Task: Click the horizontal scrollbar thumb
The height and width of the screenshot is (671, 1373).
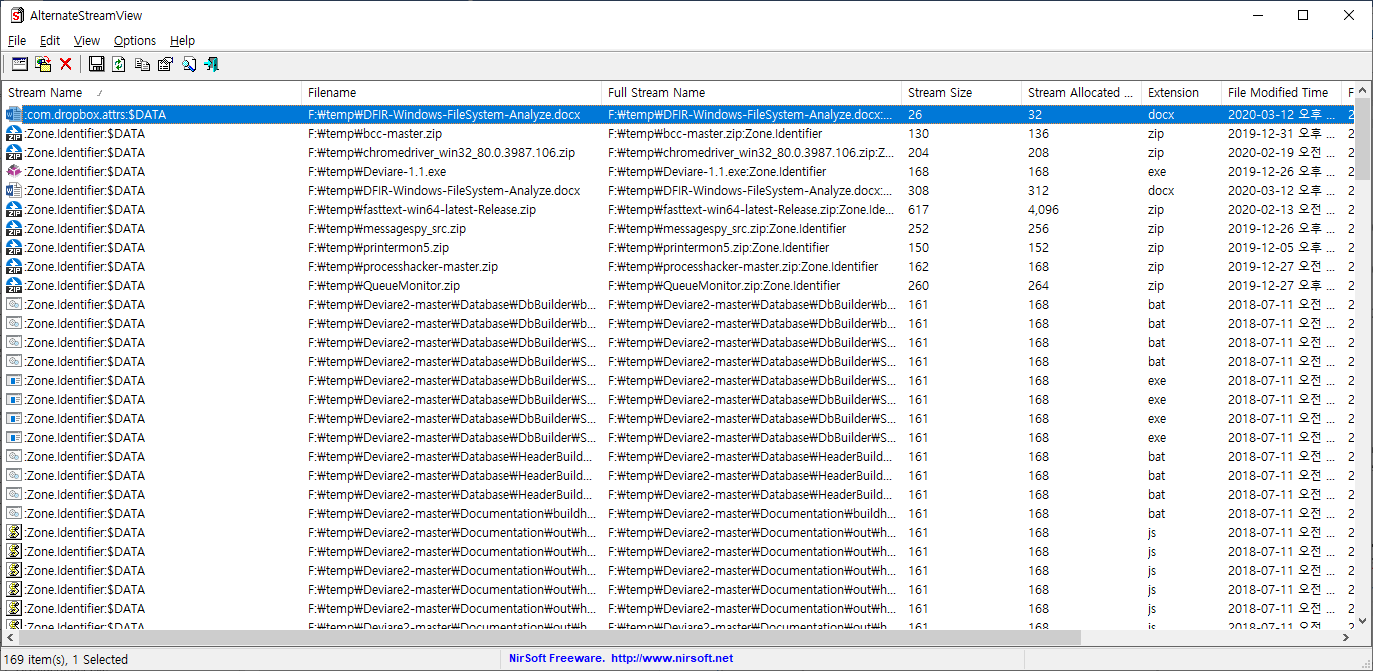Action: pos(550,638)
